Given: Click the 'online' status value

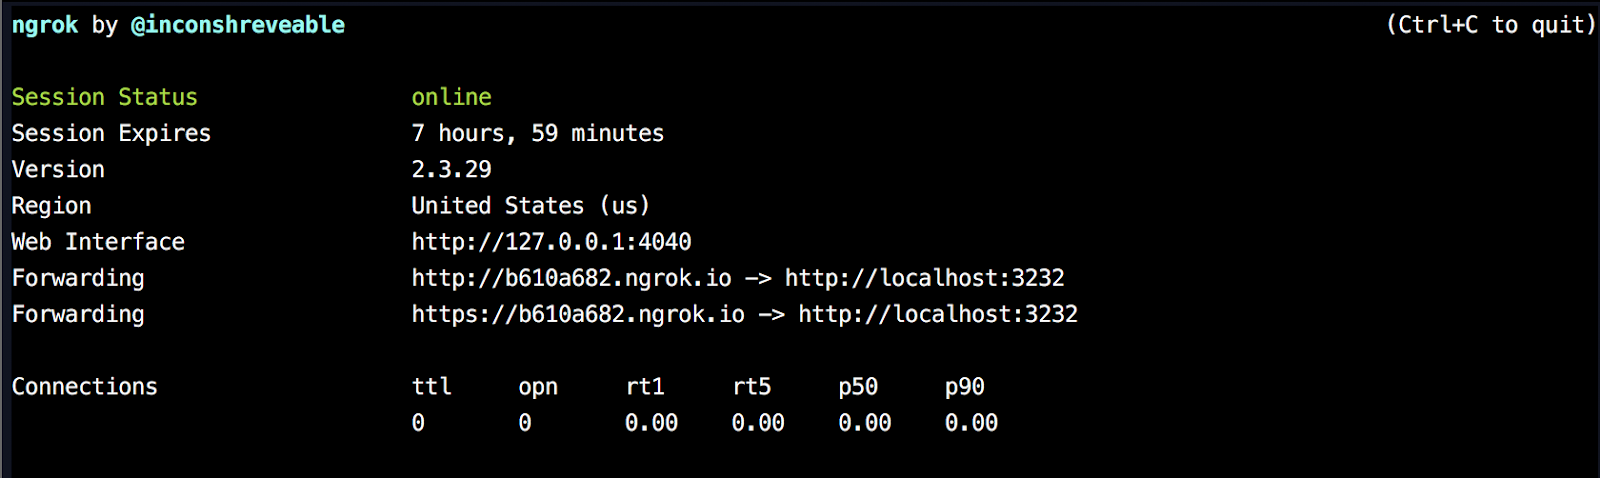Looking at the screenshot, I should (x=452, y=97).
